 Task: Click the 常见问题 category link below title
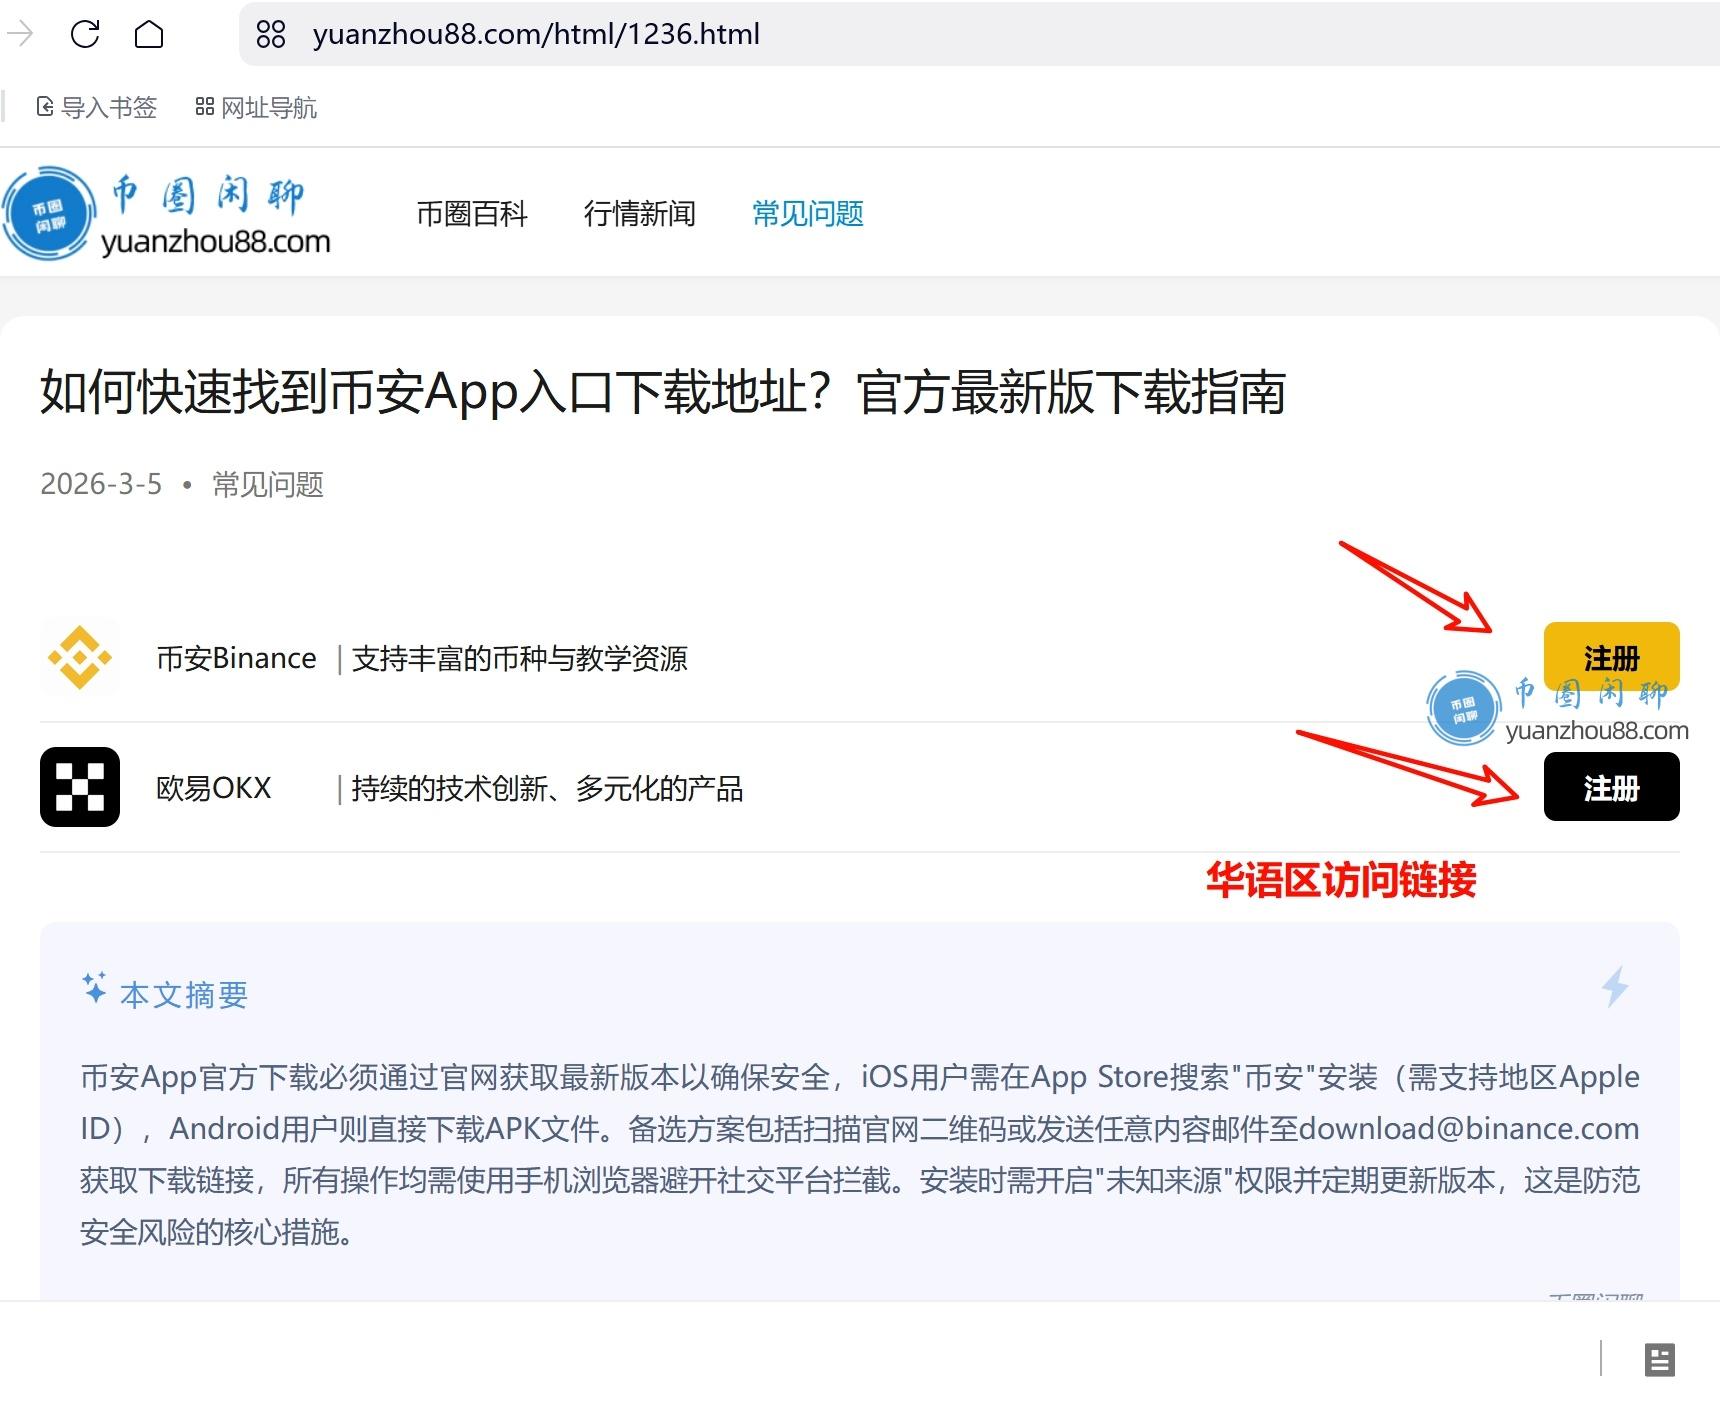(268, 485)
